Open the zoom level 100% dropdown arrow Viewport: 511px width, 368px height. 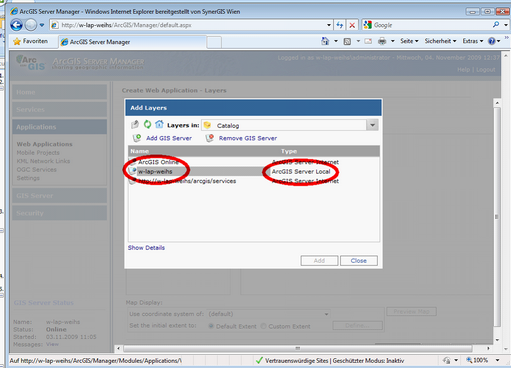497,360
